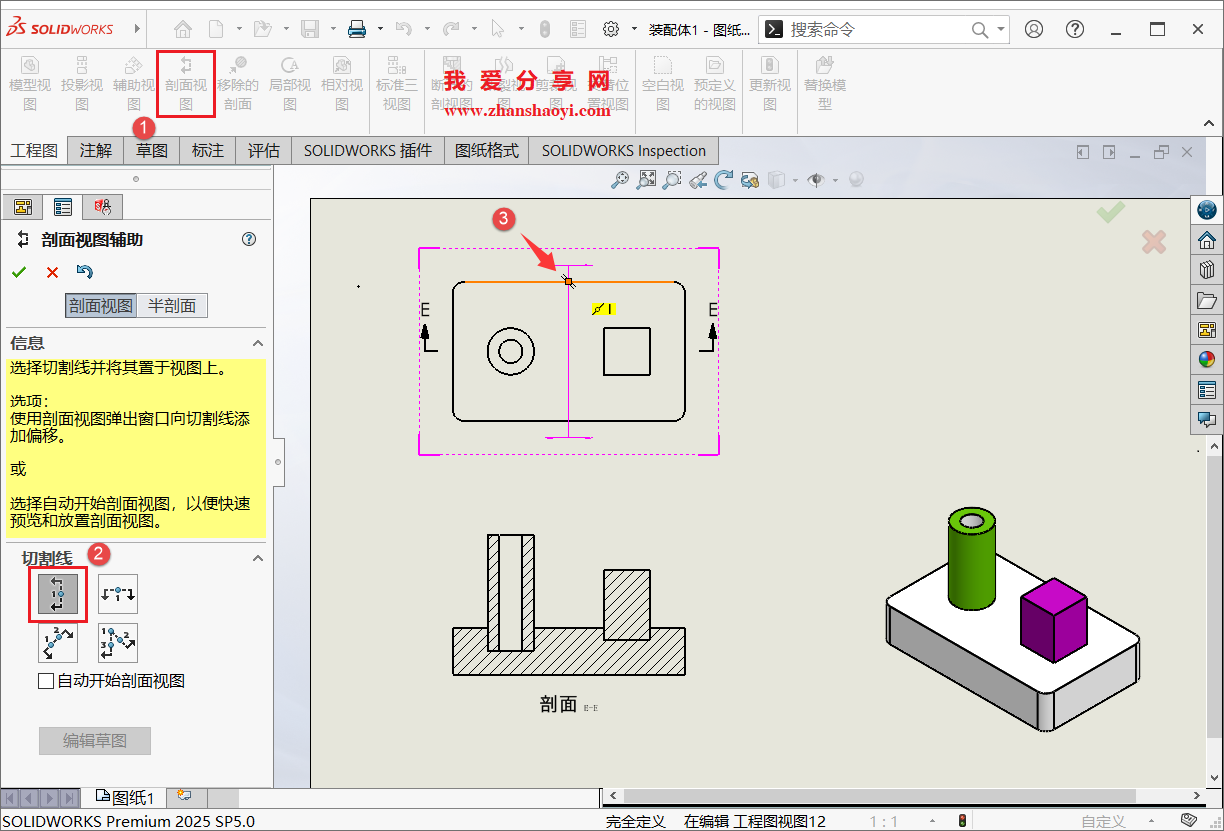Switch to the FeatureManager design tree tab icon

click(23, 207)
